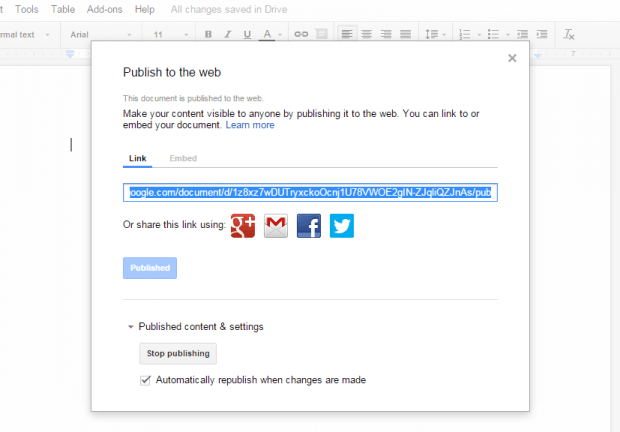This screenshot has width=620, height=432.
Task: Click the insert link toolbar icon
Action: (301, 35)
